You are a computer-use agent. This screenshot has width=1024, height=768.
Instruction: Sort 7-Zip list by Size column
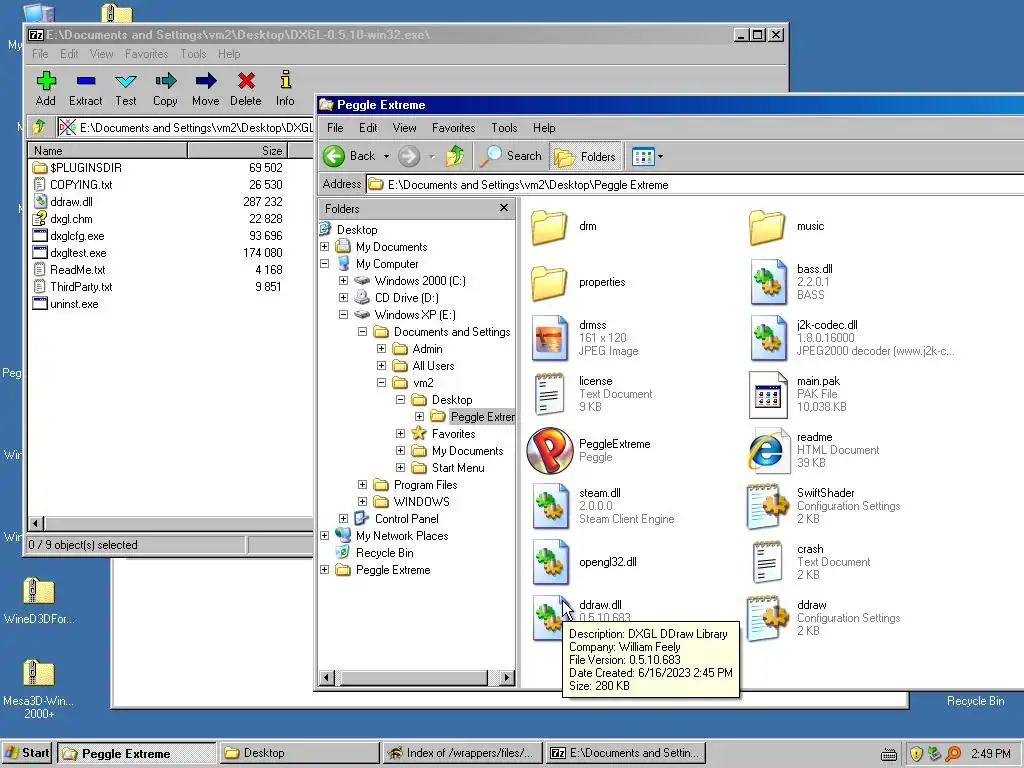click(238, 150)
